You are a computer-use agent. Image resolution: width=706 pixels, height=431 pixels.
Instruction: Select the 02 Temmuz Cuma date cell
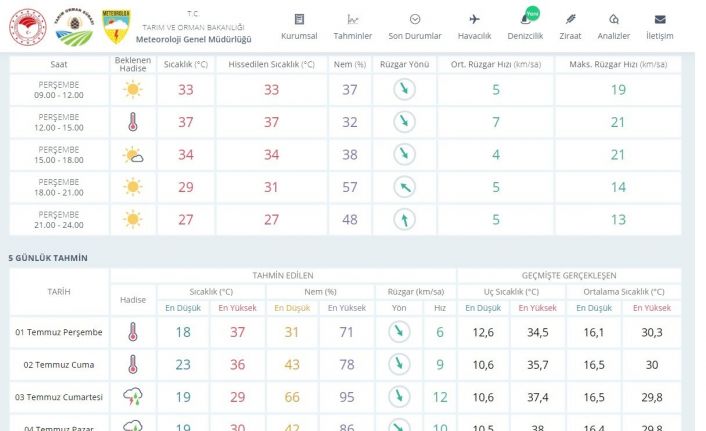59,365
